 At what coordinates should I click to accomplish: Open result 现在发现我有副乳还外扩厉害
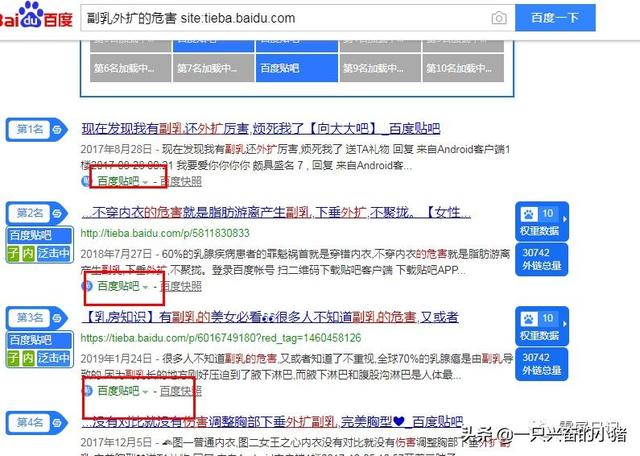[261, 129]
